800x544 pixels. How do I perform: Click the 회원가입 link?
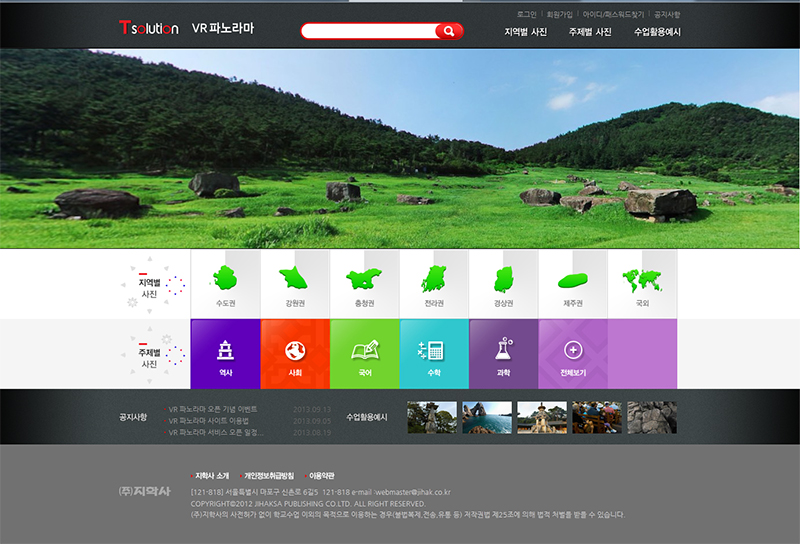click(x=559, y=15)
